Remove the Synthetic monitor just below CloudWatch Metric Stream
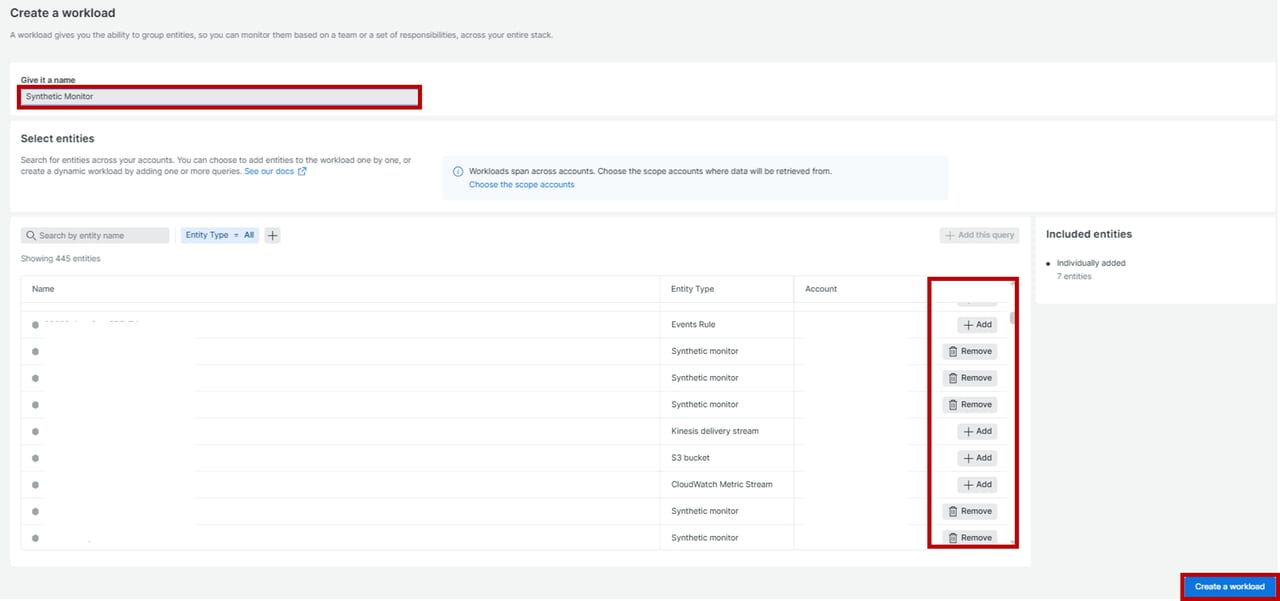 [x=969, y=511]
